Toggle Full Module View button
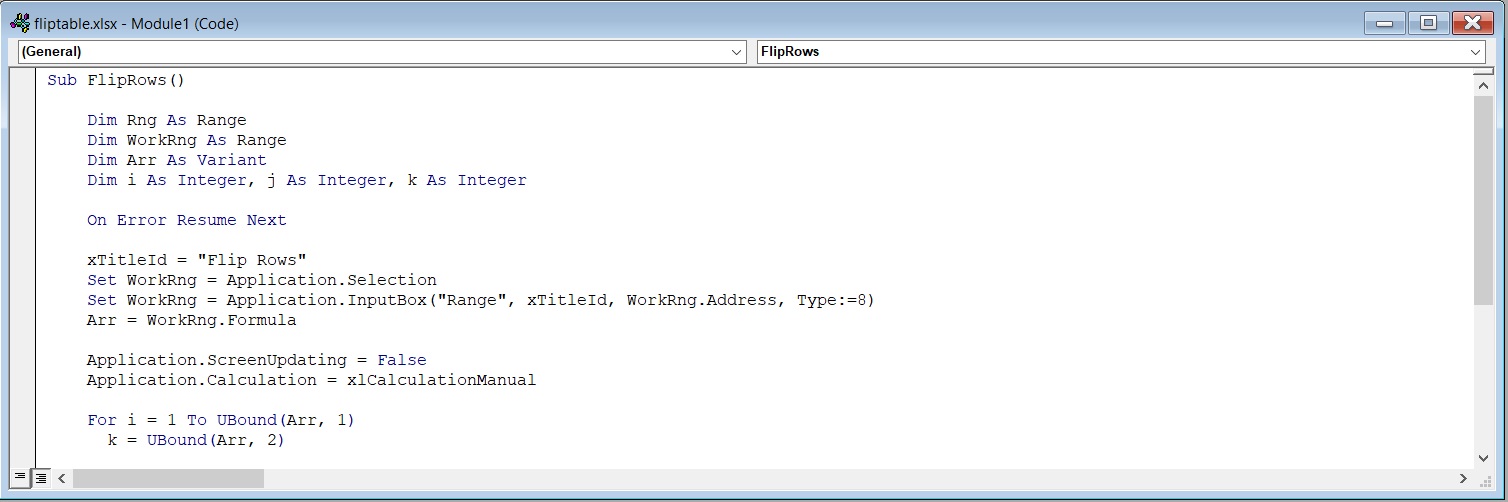Screen dimensions: 1508x502 [41, 478]
